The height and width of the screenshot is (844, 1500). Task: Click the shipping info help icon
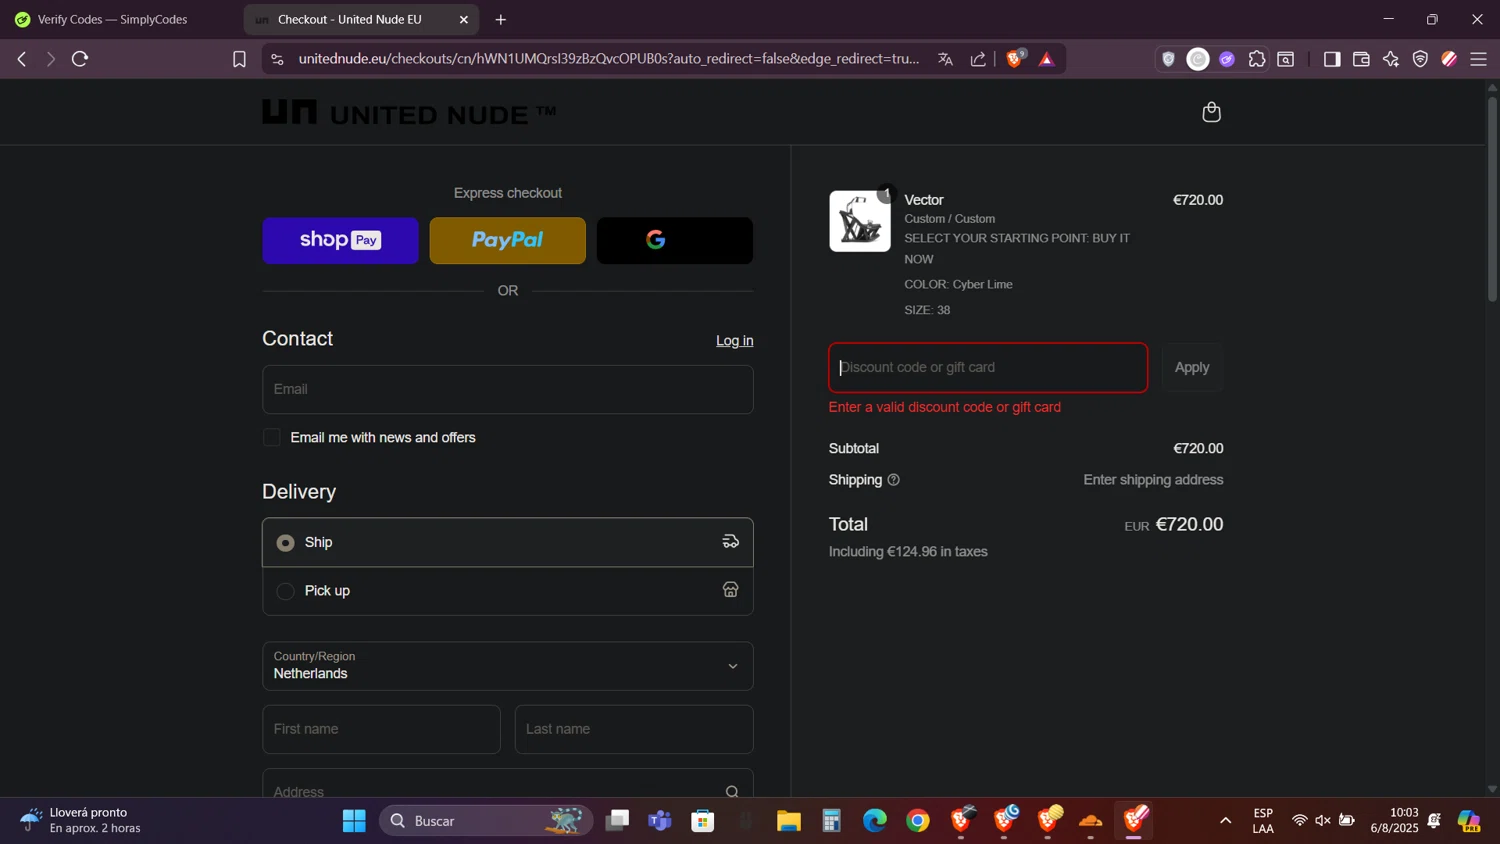pos(893,480)
